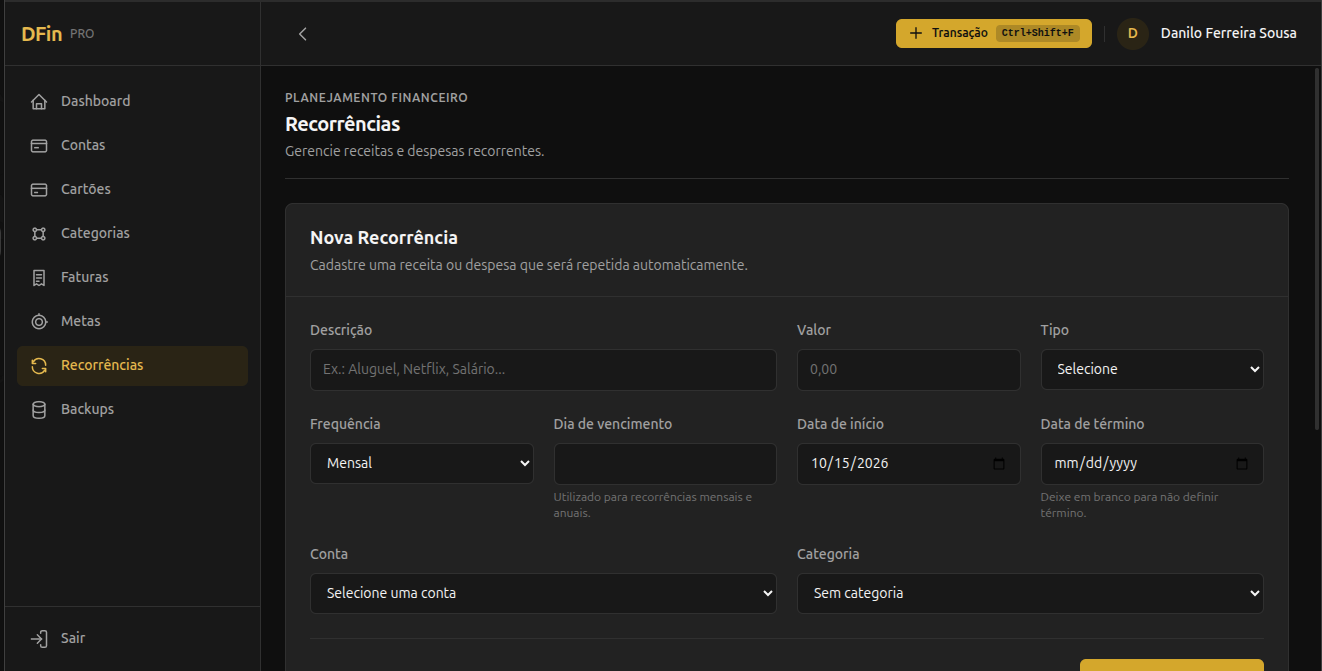Click the user avatar with letter D
This screenshot has height=671, width=1322.
(1132, 33)
